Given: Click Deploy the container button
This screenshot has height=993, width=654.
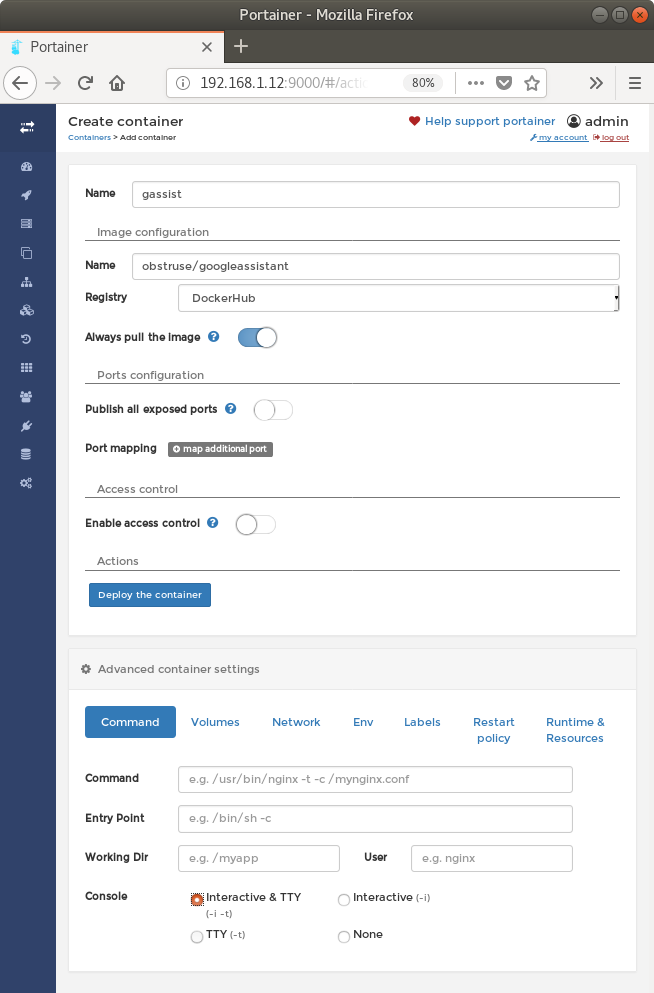Looking at the screenshot, I should [150, 595].
